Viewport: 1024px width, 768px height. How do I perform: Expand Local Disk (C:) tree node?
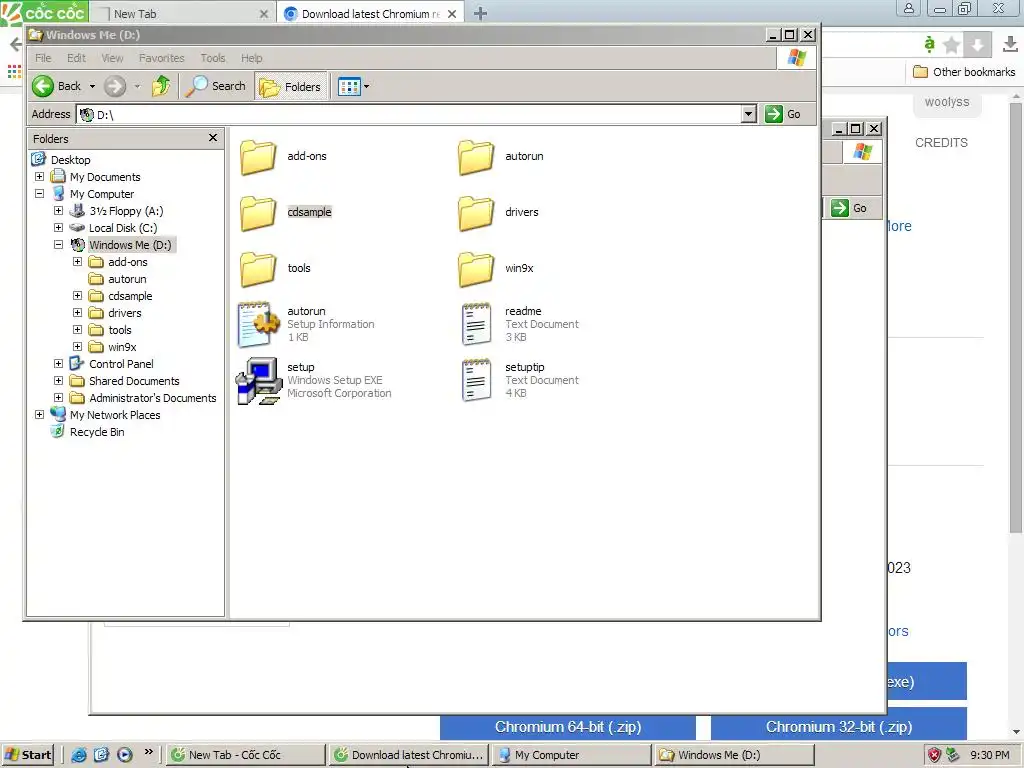tap(58, 228)
